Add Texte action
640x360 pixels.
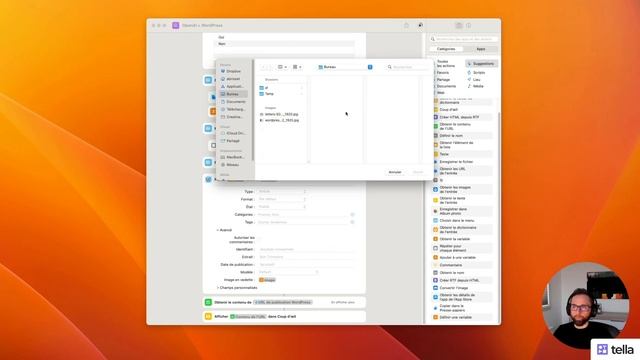[x=462, y=154]
